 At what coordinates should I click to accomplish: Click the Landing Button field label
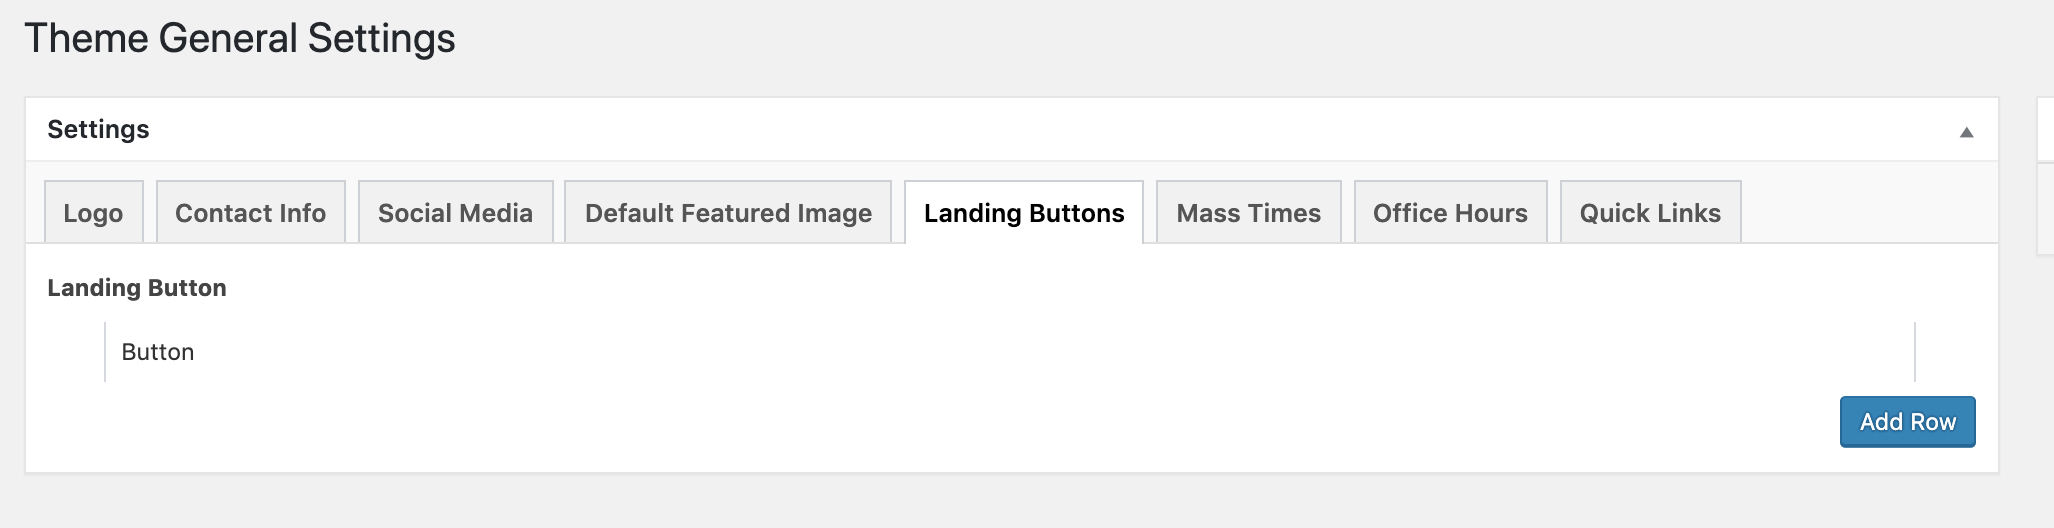(x=137, y=288)
